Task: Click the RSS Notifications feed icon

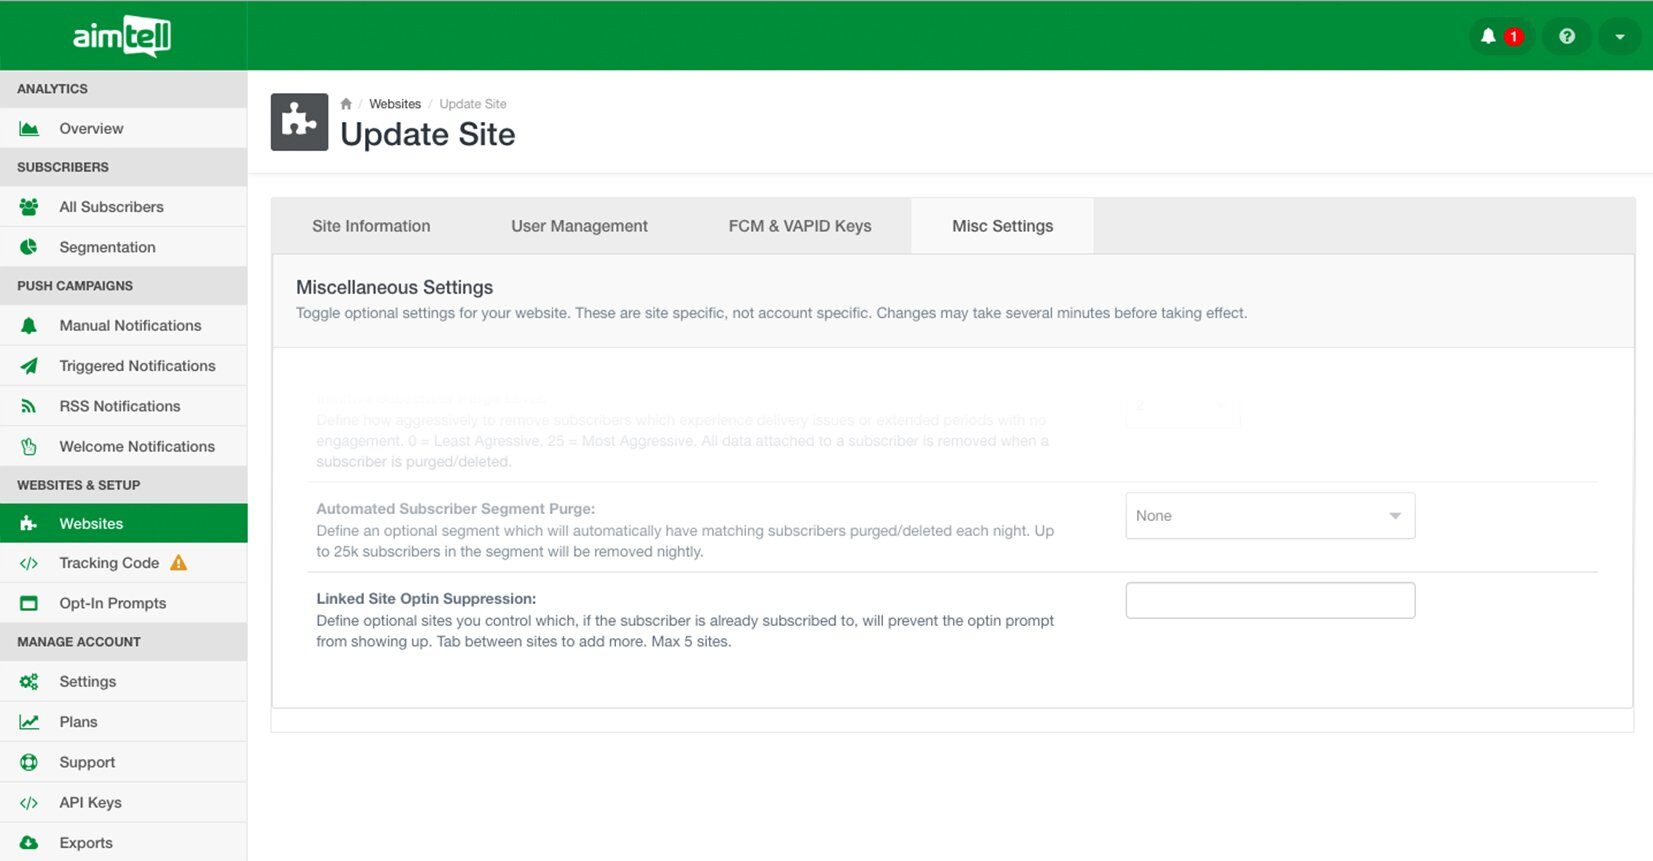Action: point(29,406)
